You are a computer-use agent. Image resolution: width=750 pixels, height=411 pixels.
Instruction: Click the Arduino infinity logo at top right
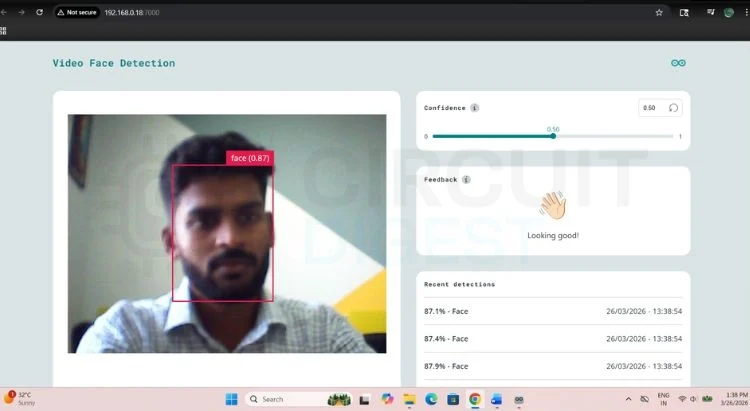point(678,63)
